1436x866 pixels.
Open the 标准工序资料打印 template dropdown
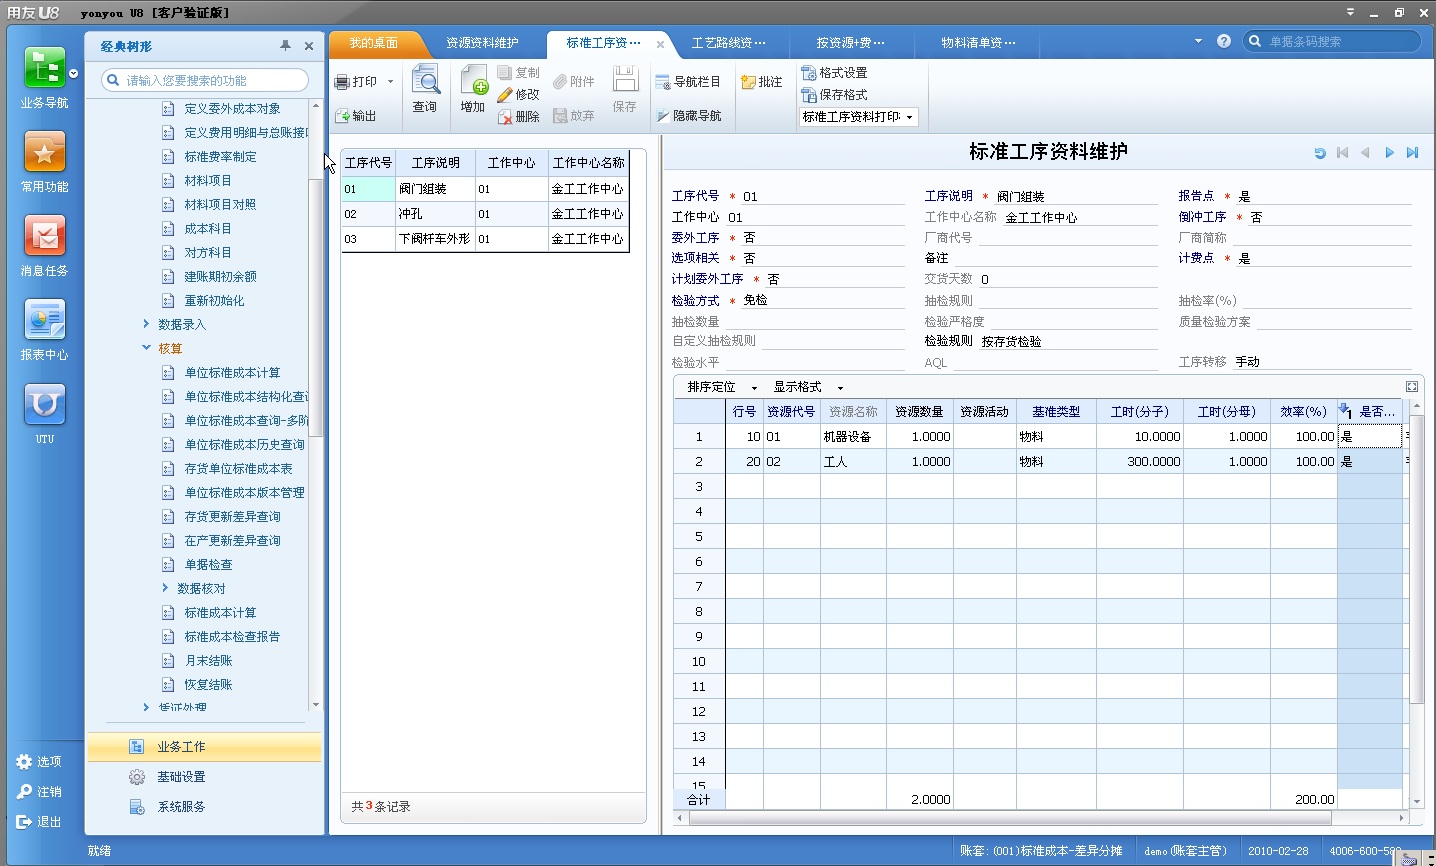pyautogui.click(x=909, y=117)
